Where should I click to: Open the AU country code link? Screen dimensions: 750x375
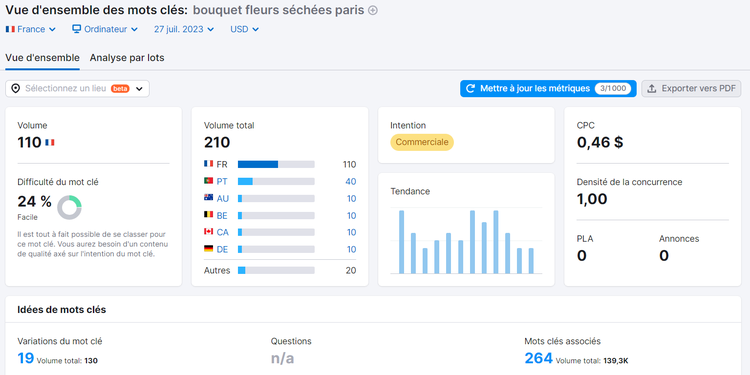(222, 199)
